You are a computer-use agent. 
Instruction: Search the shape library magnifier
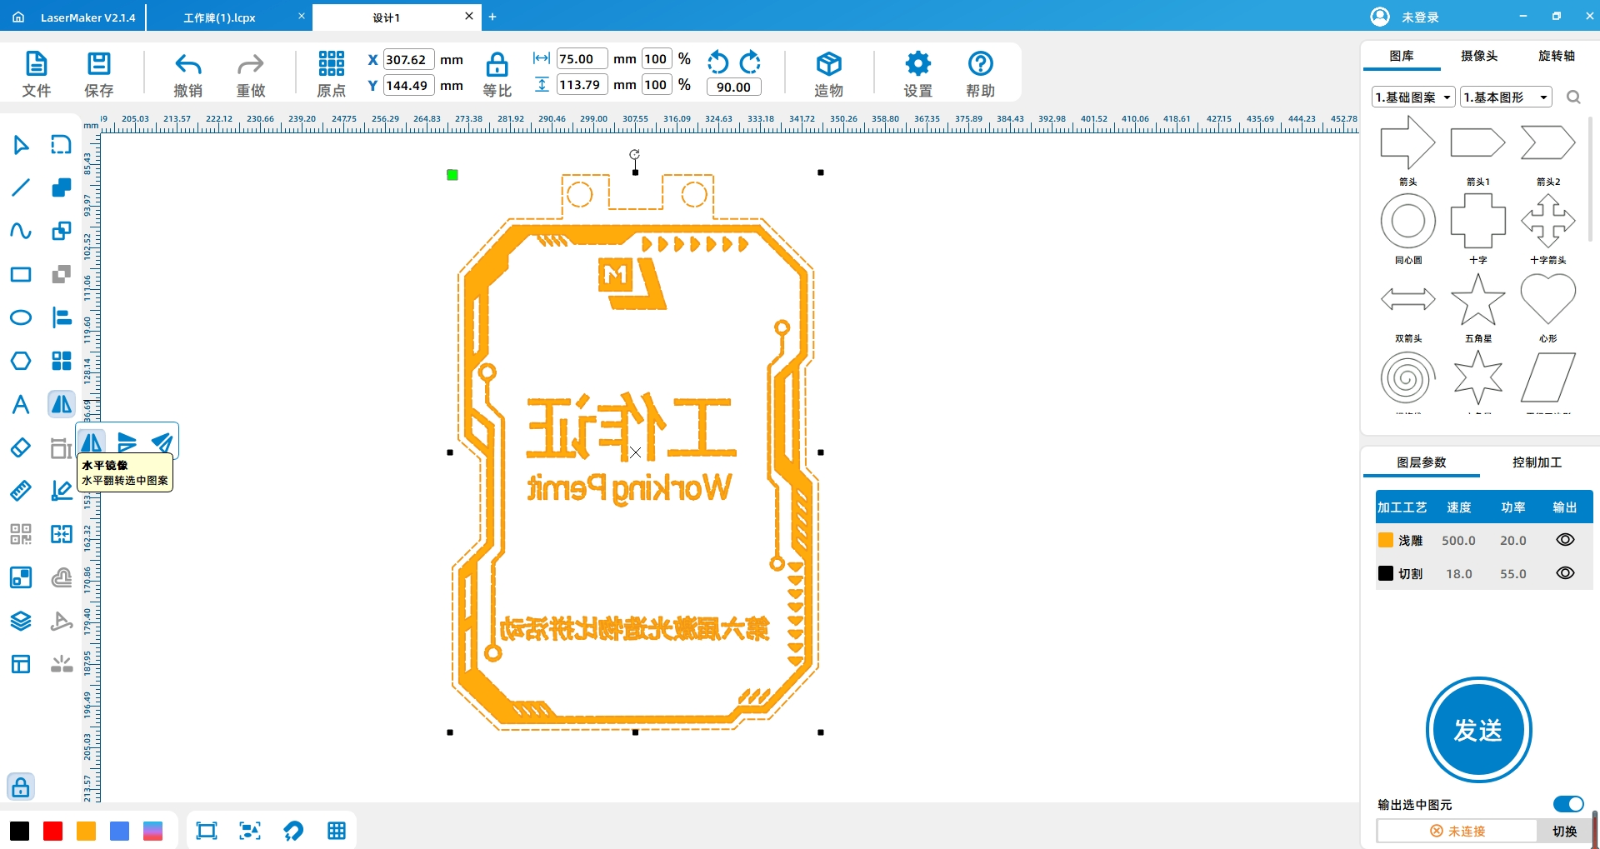pyautogui.click(x=1573, y=97)
